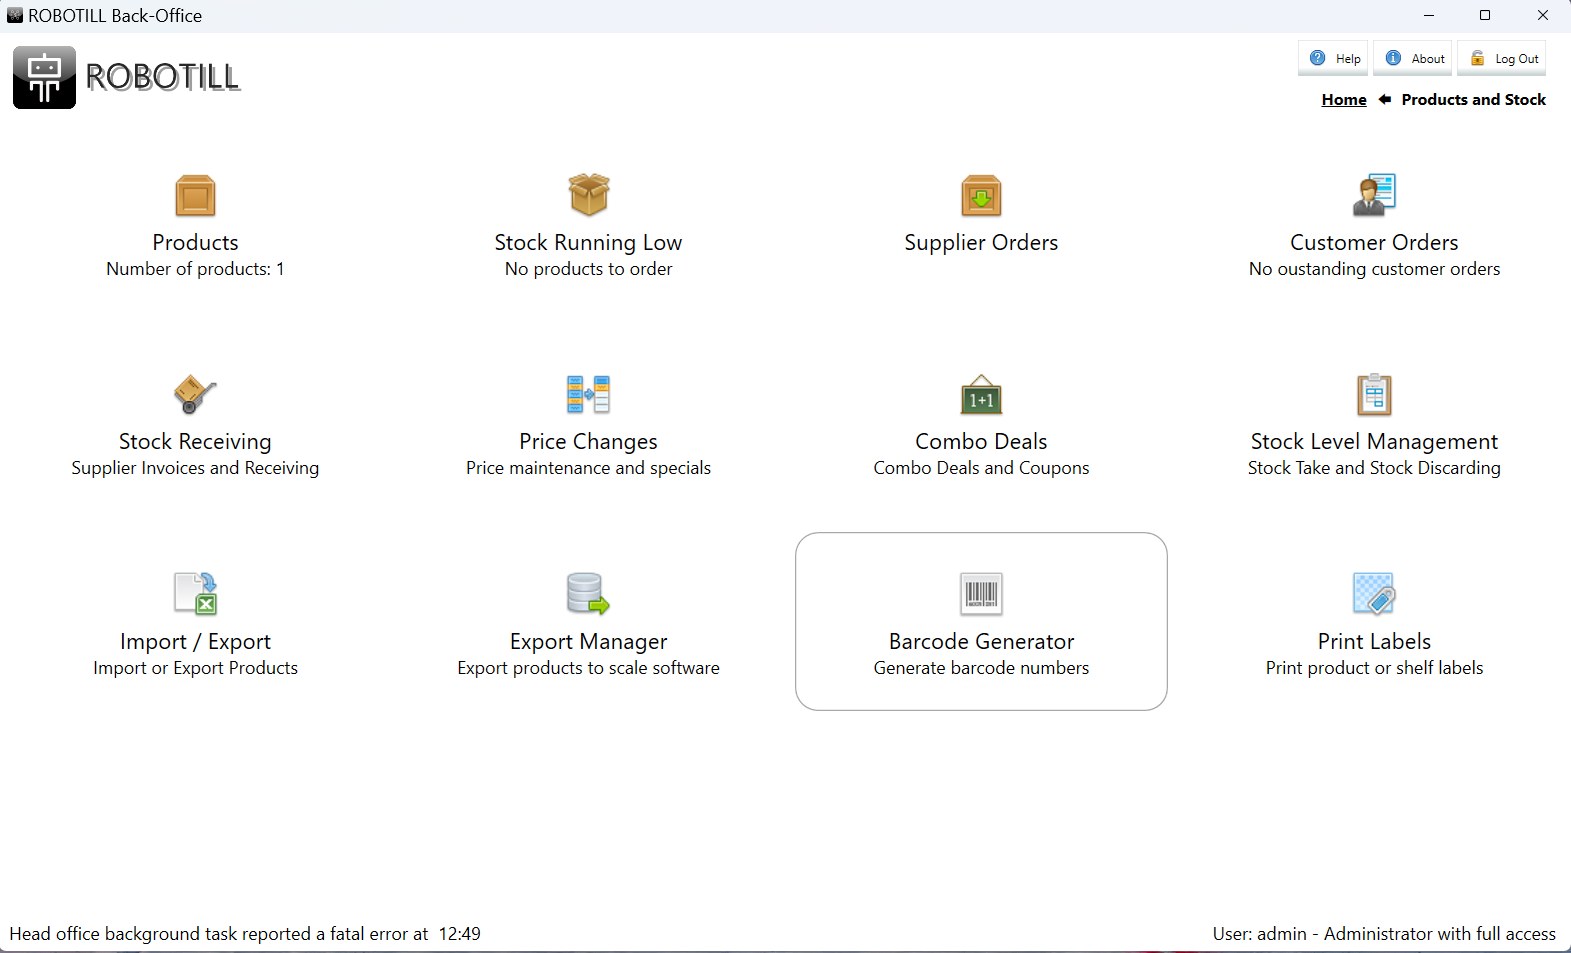Screen dimensions: 1571x953
Task: Select the Customer Orders person icon
Action: point(1374,195)
